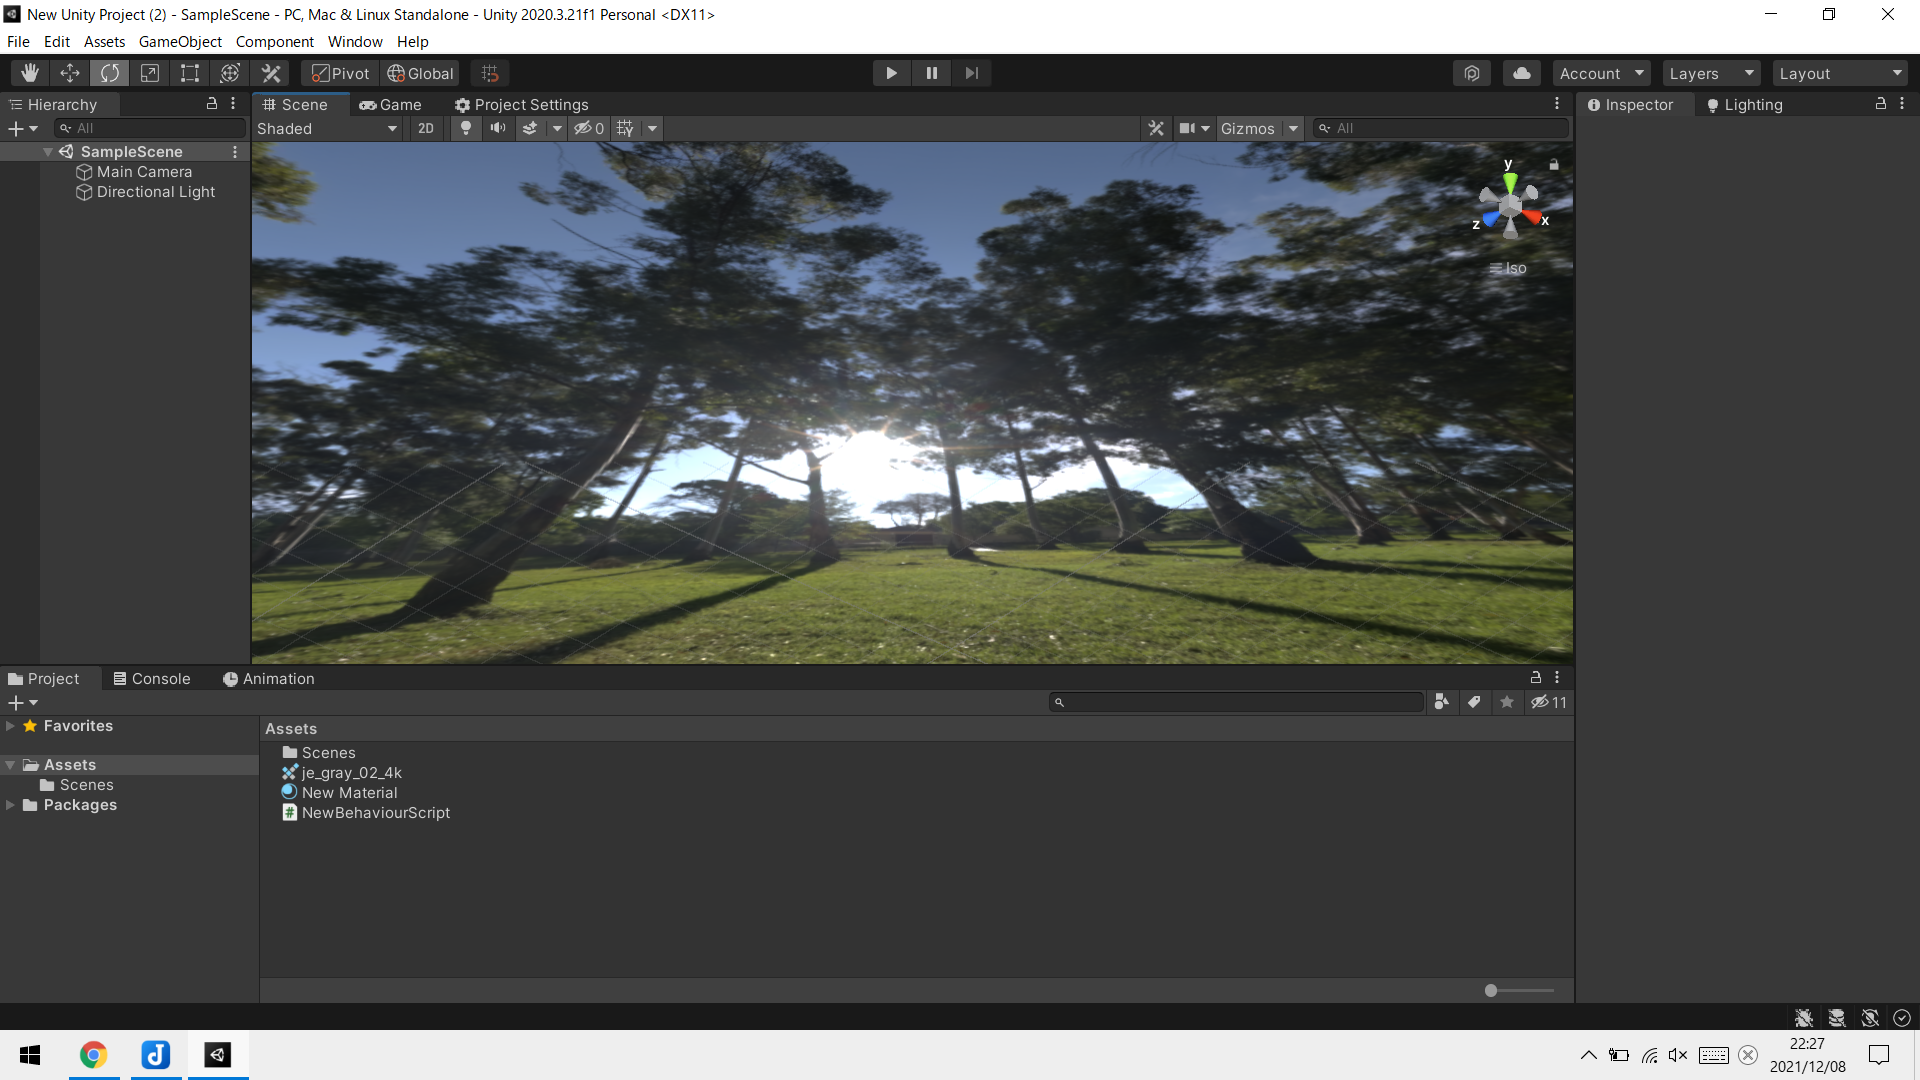Select the Transform tool
This screenshot has height=1080, width=1920.
230,73
